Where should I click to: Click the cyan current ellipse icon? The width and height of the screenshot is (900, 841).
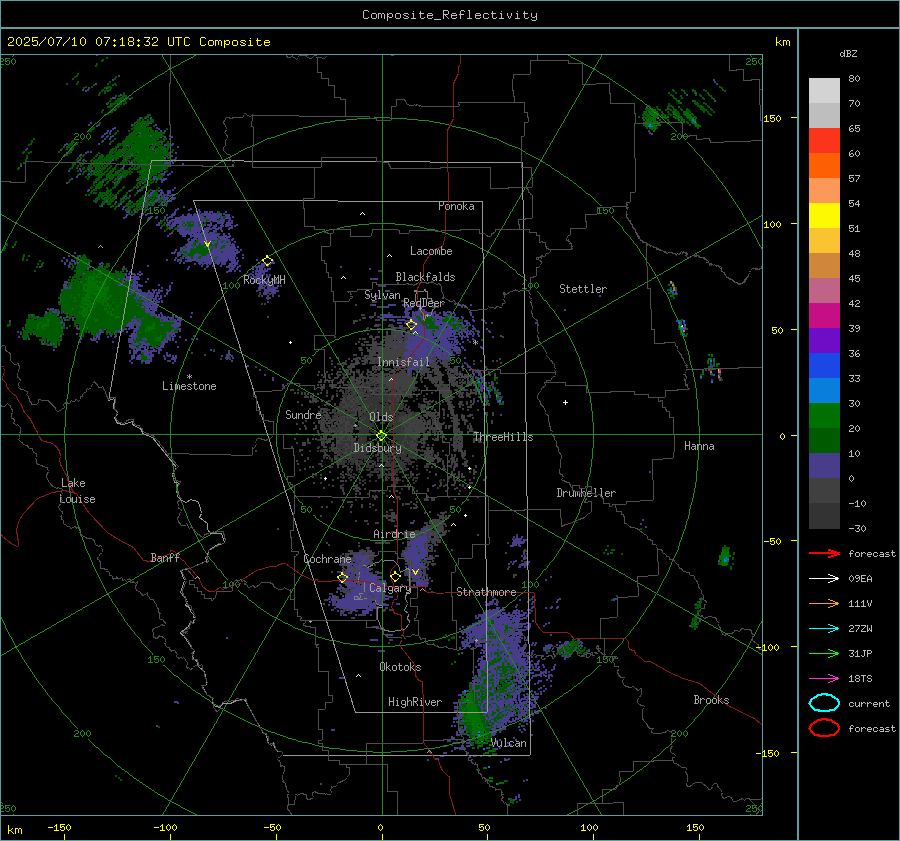coord(824,703)
